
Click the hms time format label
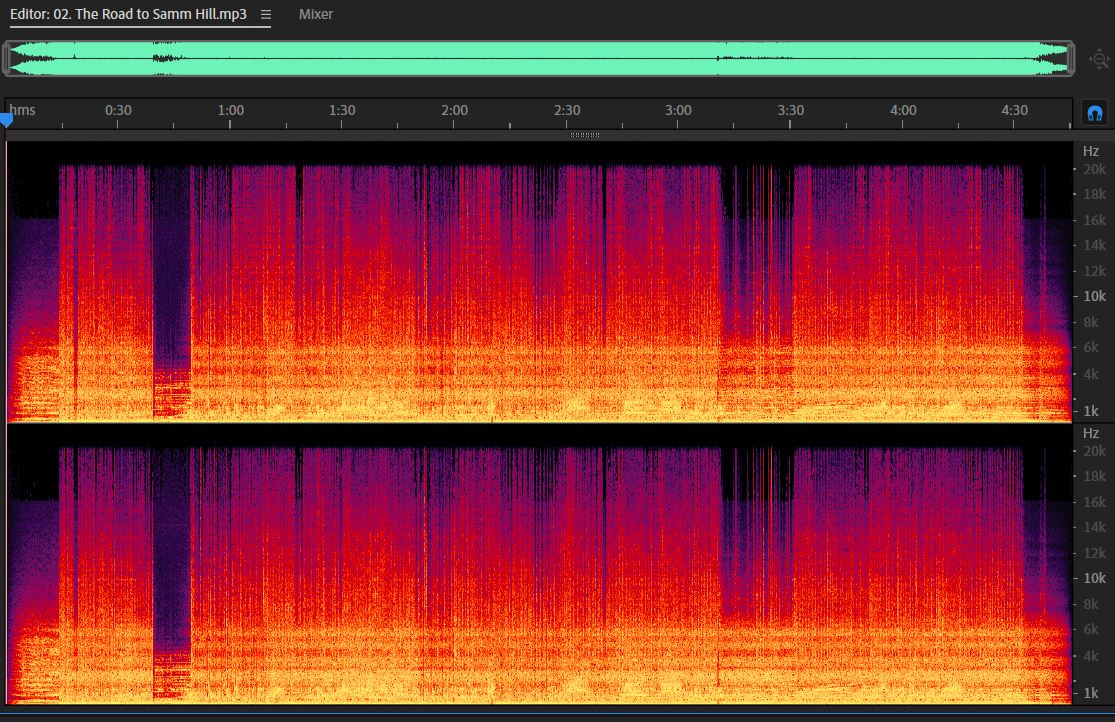click(22, 110)
